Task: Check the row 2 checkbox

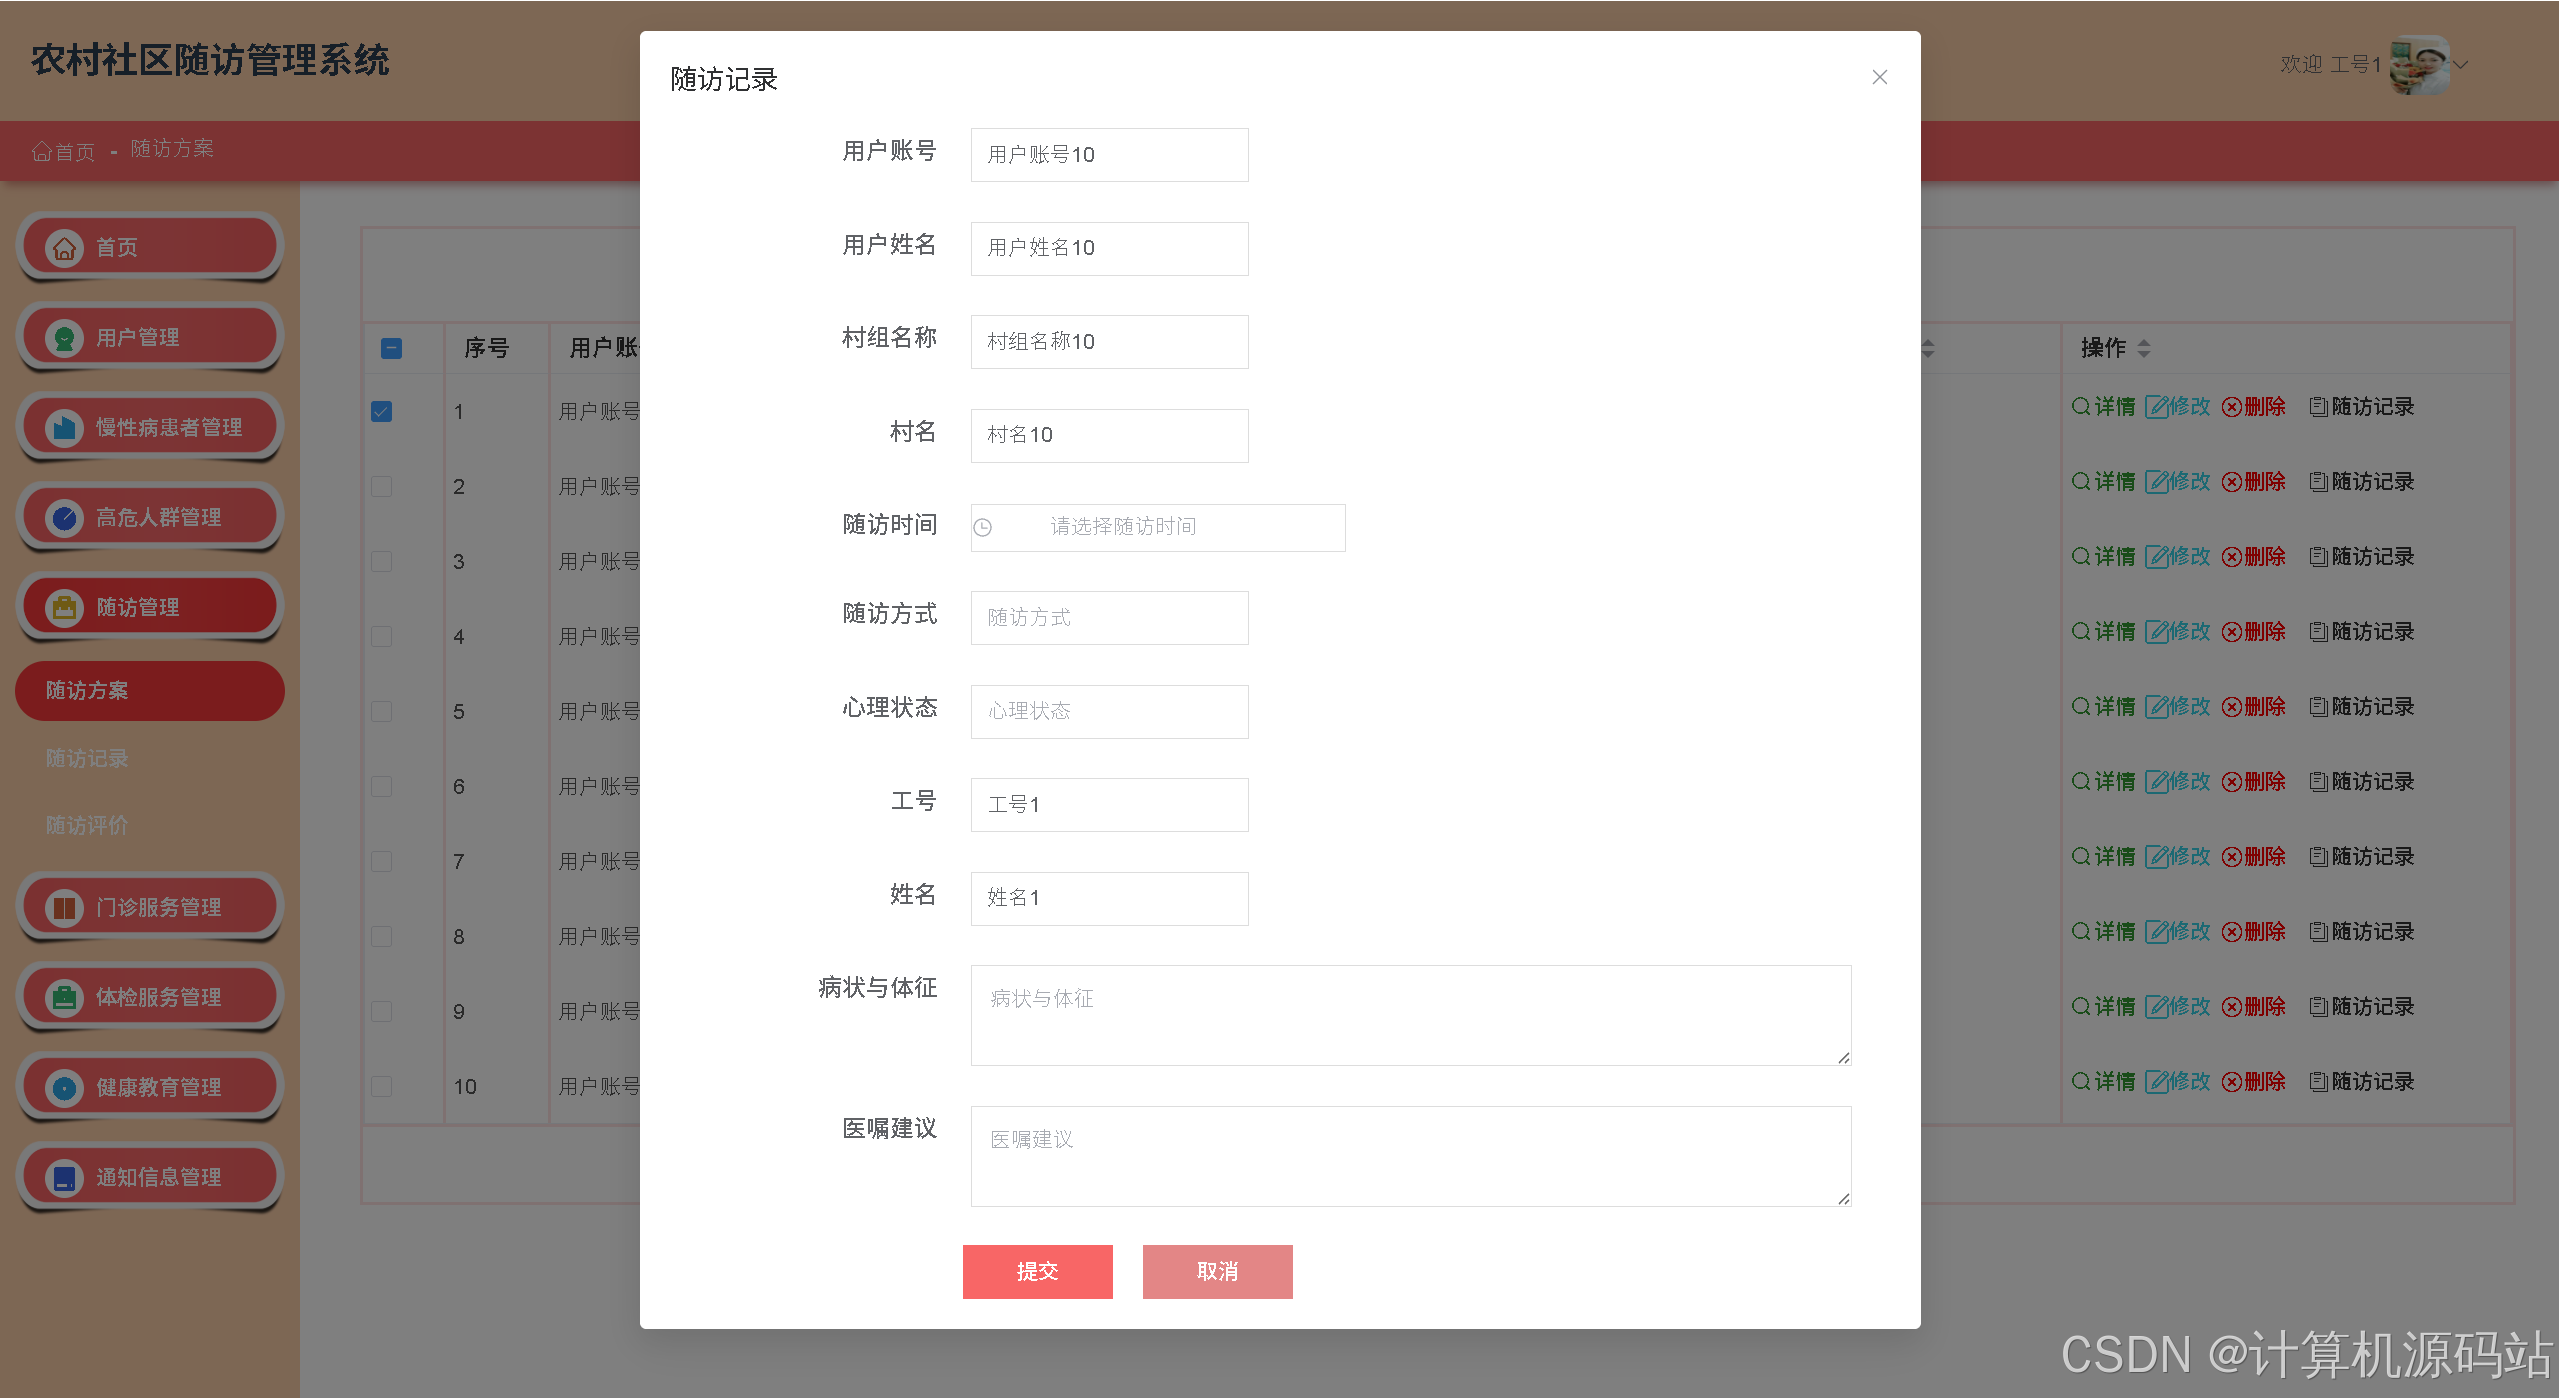Action: [x=381, y=486]
